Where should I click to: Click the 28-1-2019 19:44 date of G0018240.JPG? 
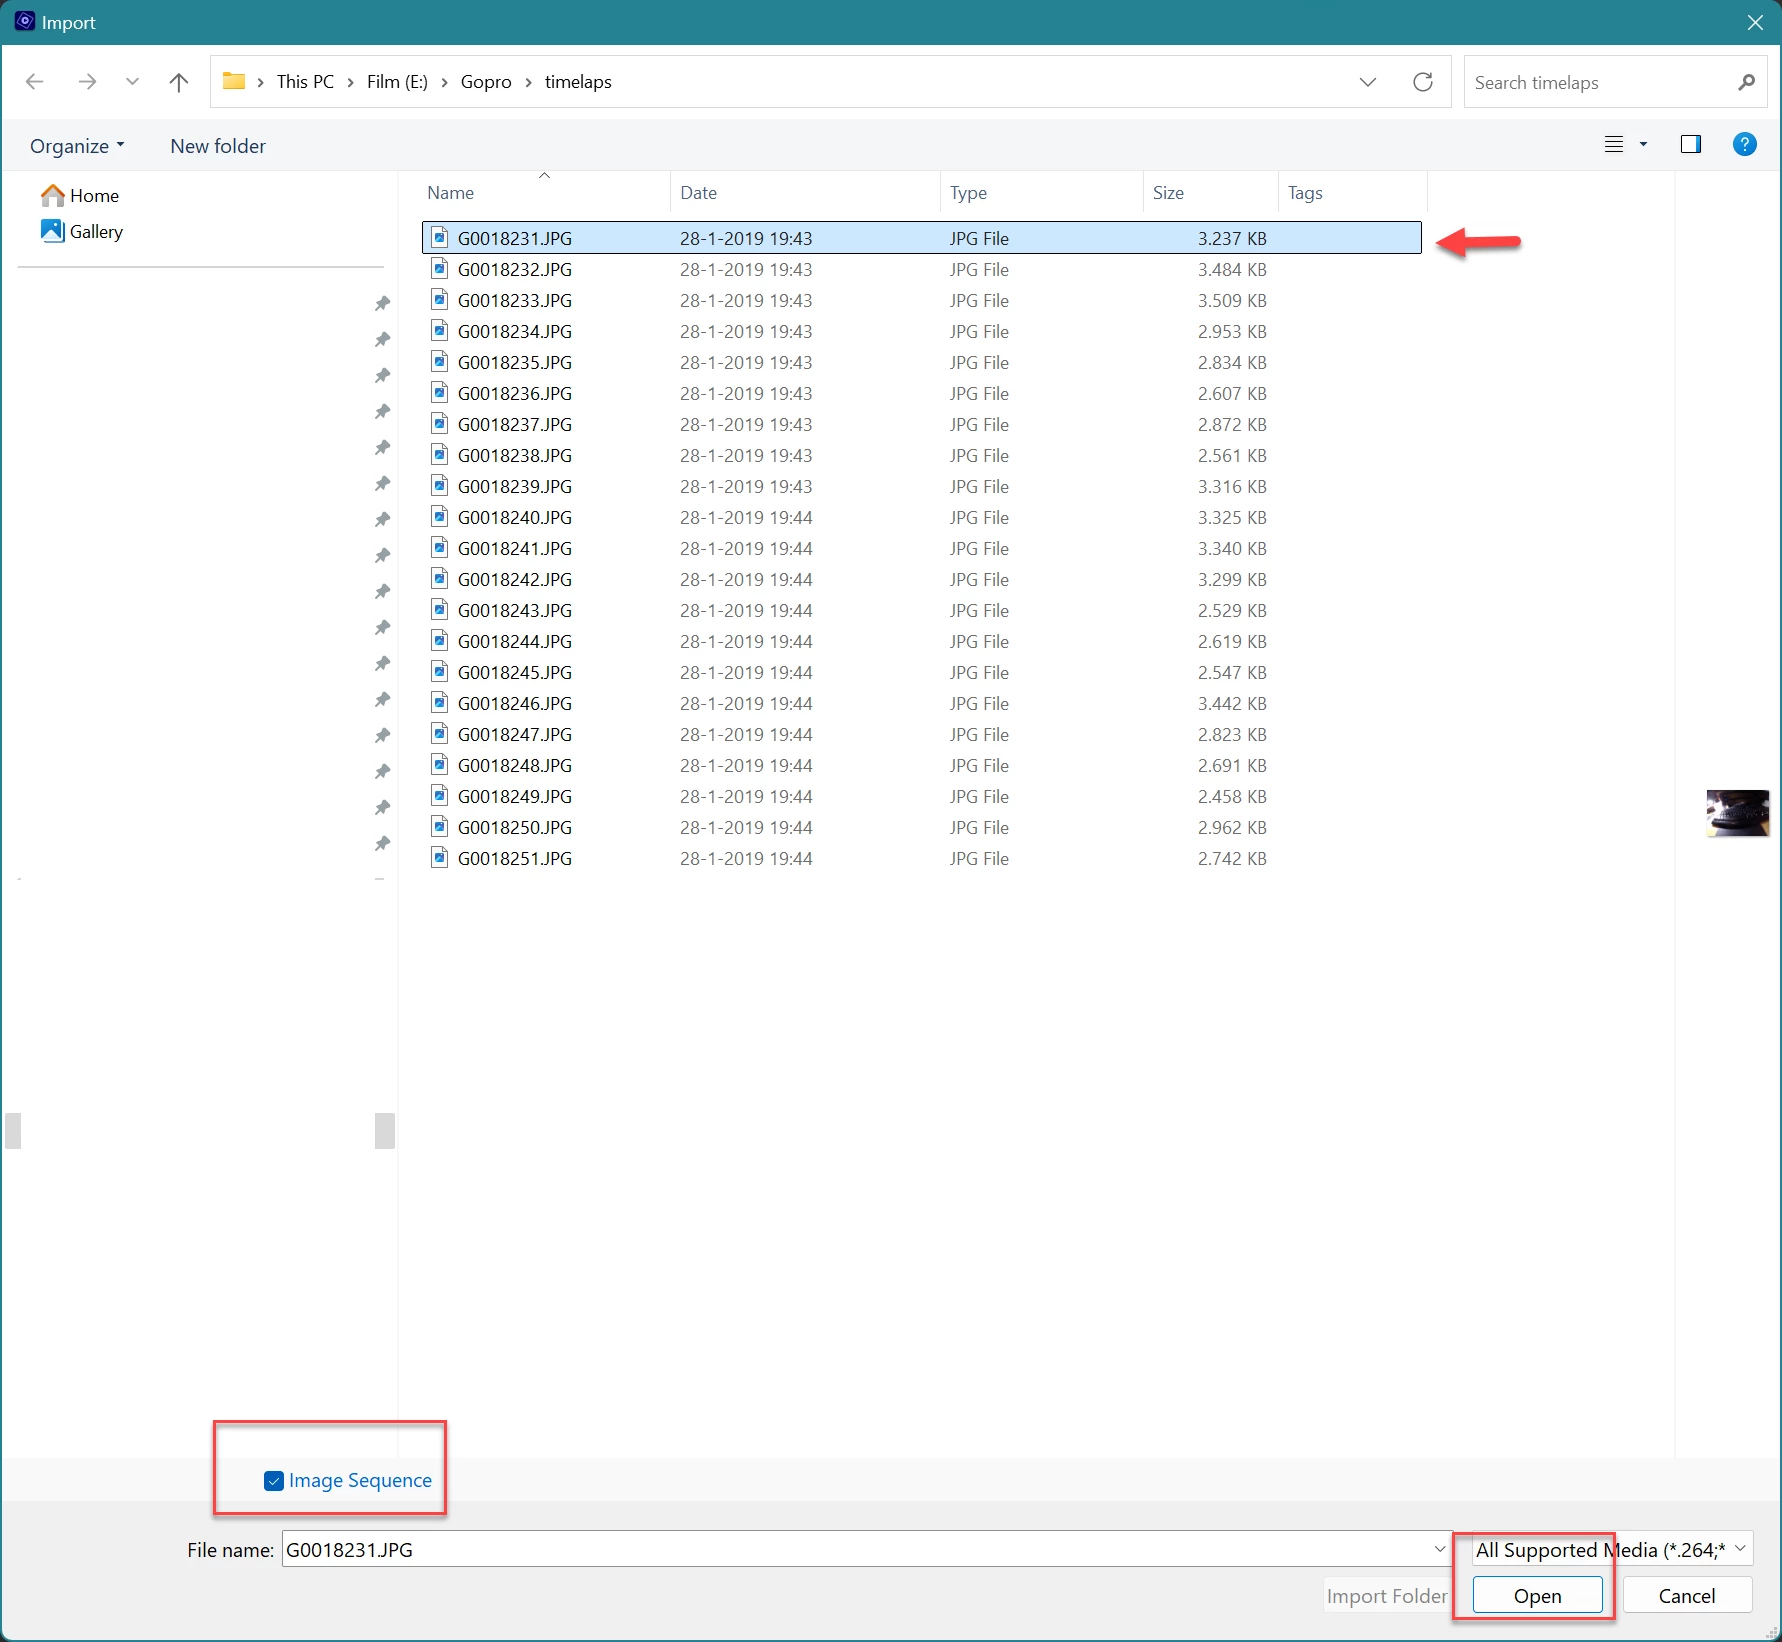tap(746, 517)
